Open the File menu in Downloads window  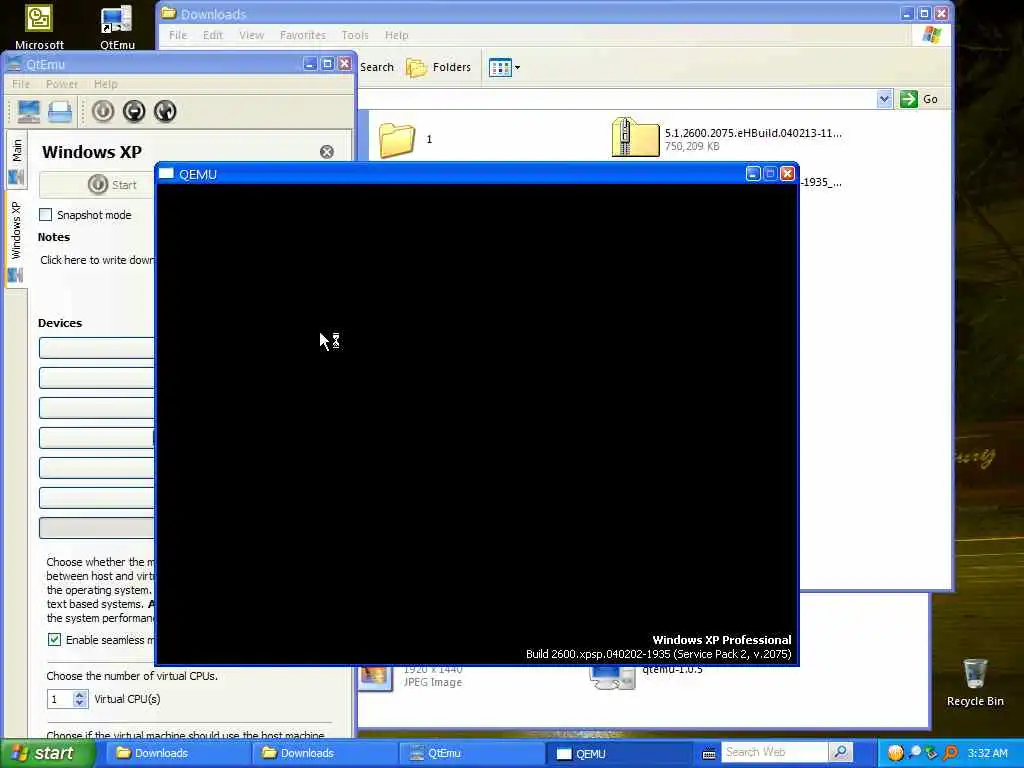178,35
